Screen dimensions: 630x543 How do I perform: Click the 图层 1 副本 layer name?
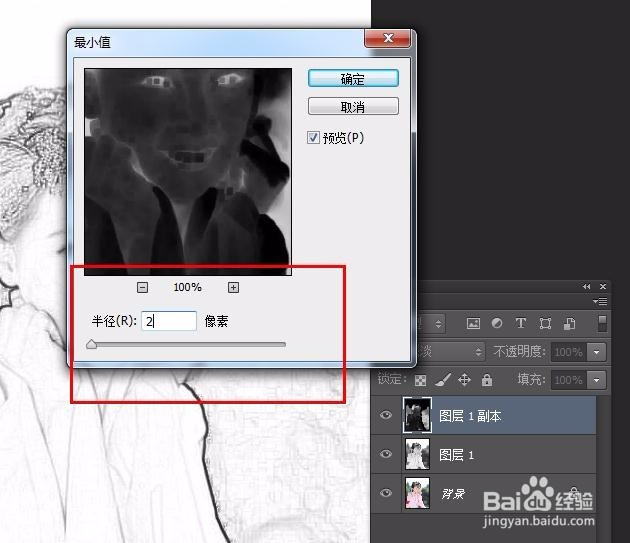pyautogui.click(x=470, y=416)
